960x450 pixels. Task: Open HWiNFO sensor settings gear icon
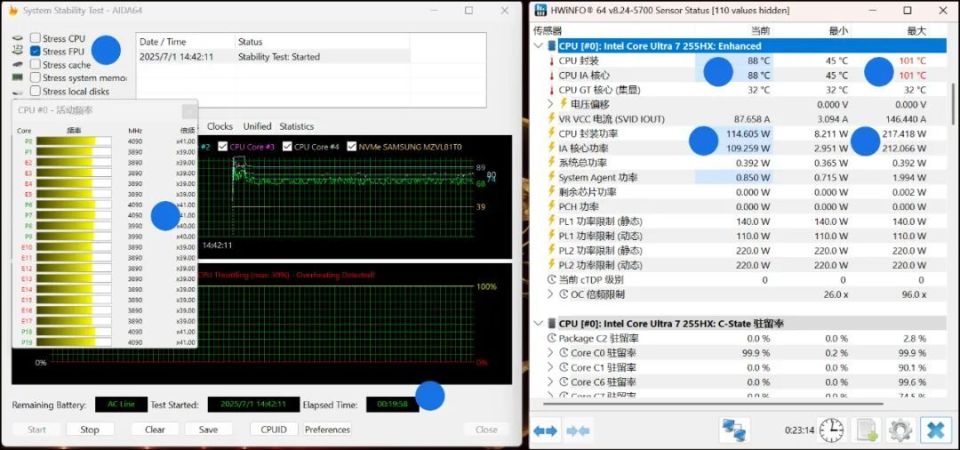pyautogui.click(x=900, y=430)
